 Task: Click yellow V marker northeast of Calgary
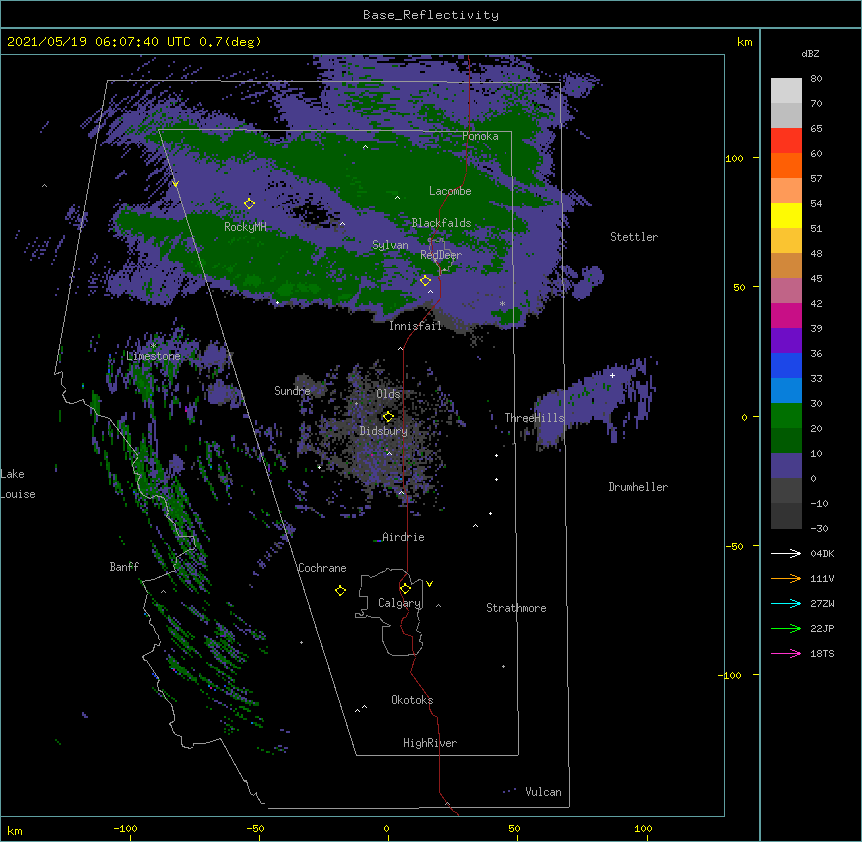(x=429, y=584)
